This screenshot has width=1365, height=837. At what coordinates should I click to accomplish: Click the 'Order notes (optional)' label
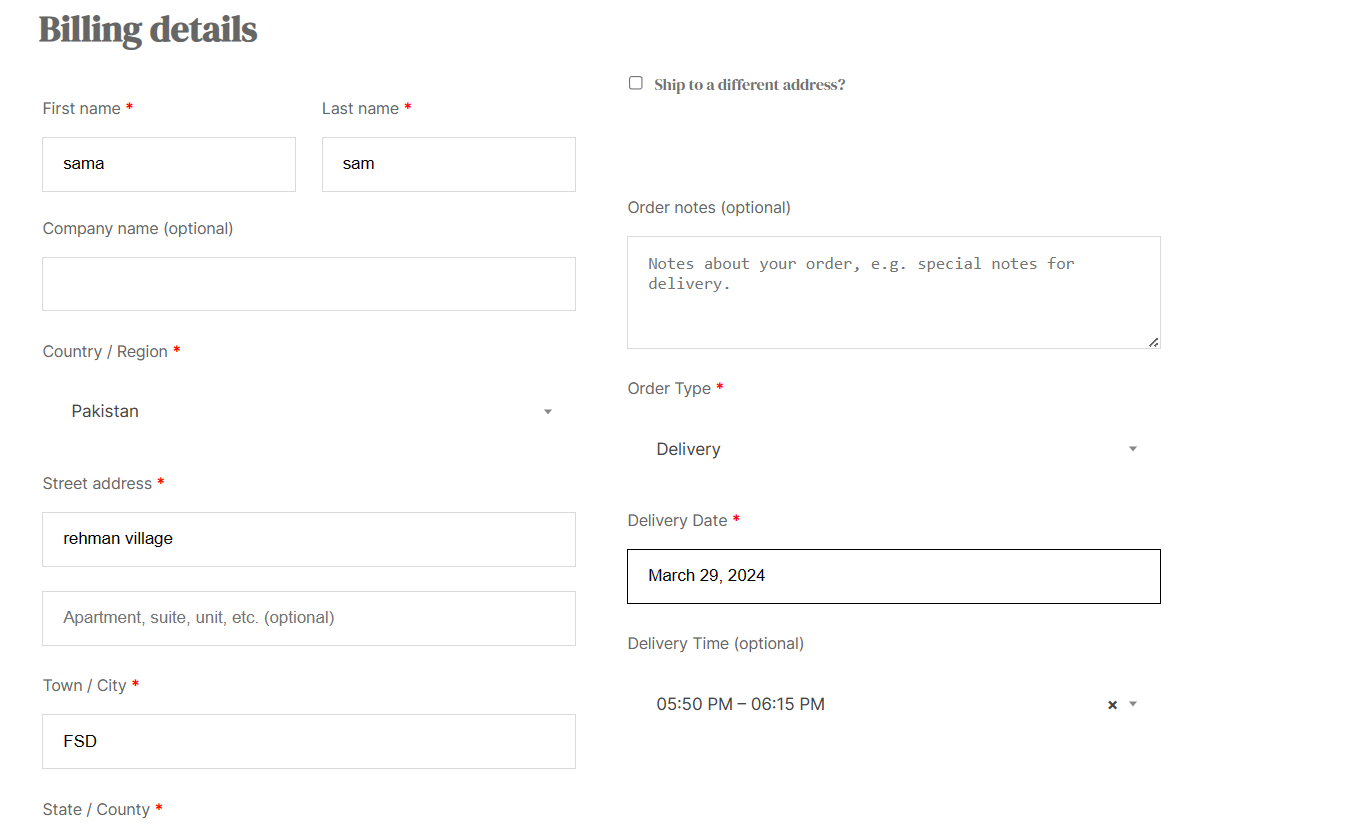[x=709, y=208]
